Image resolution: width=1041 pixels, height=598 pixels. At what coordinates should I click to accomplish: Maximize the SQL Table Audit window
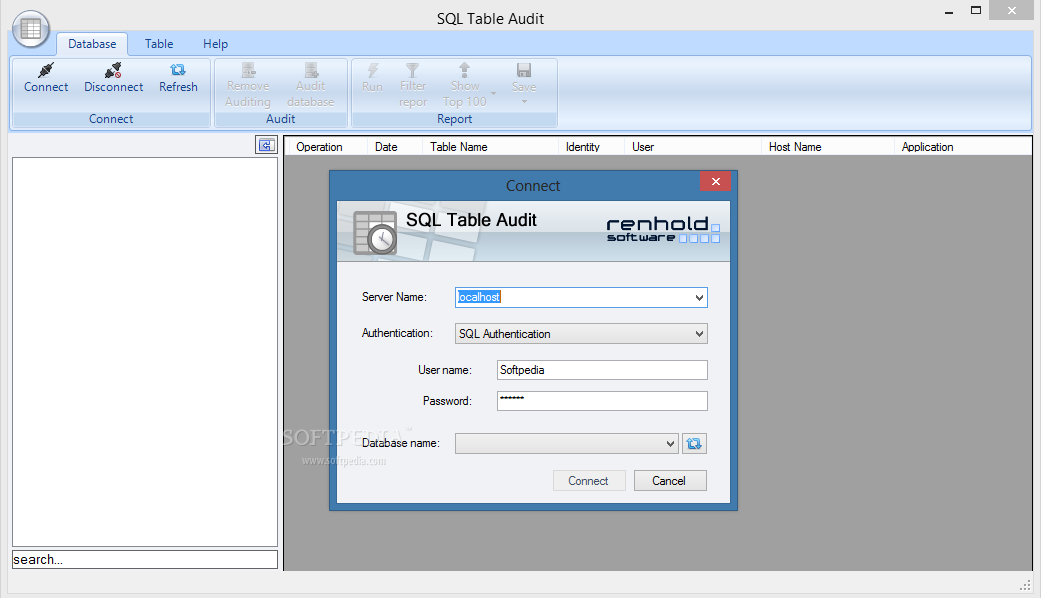pos(976,11)
